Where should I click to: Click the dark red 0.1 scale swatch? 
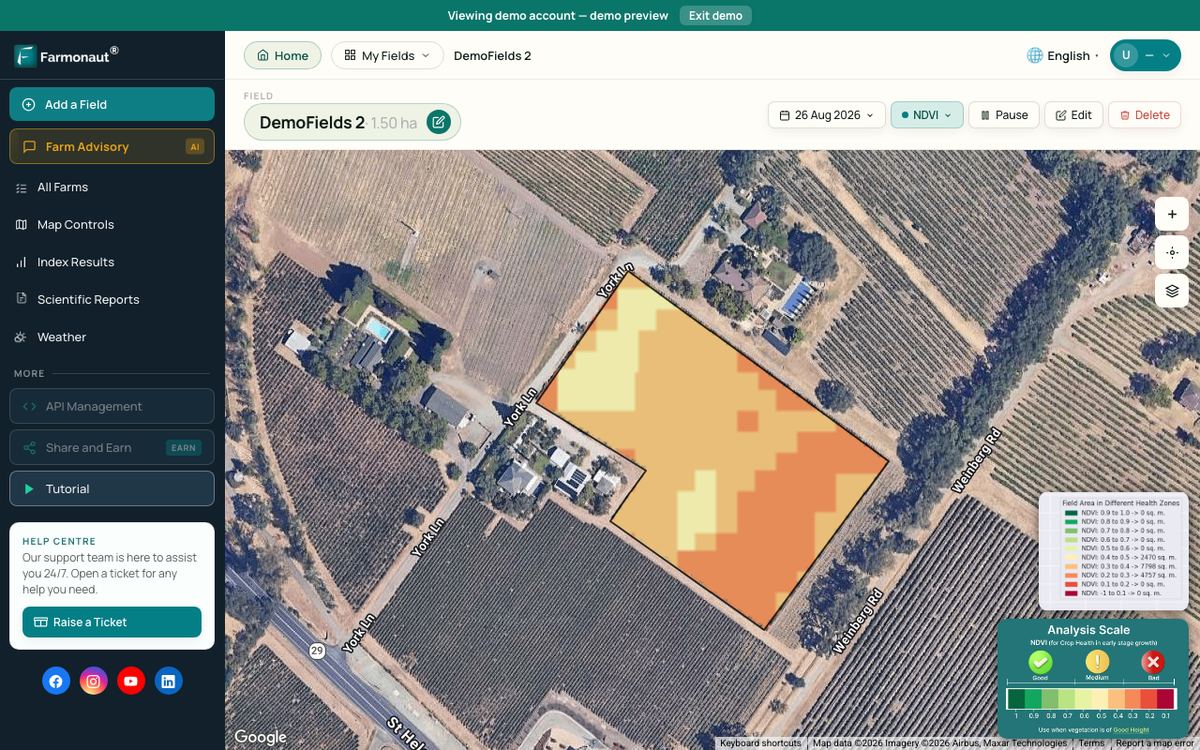(1165, 699)
